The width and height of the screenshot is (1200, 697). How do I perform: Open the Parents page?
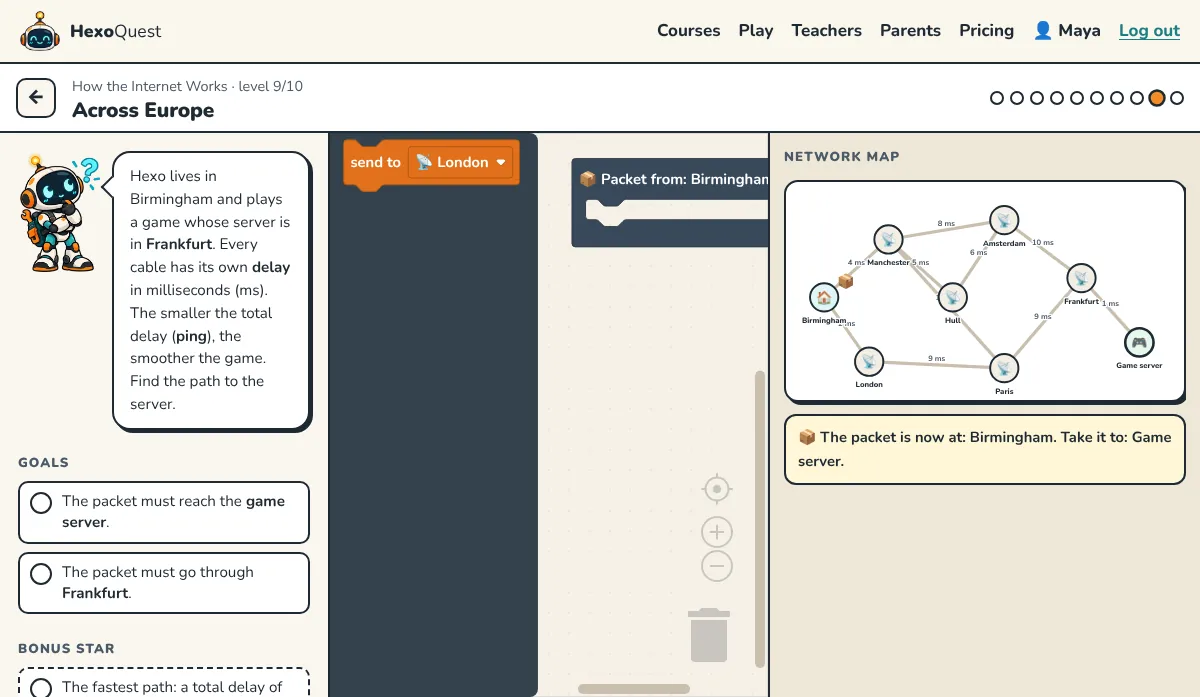910,31
